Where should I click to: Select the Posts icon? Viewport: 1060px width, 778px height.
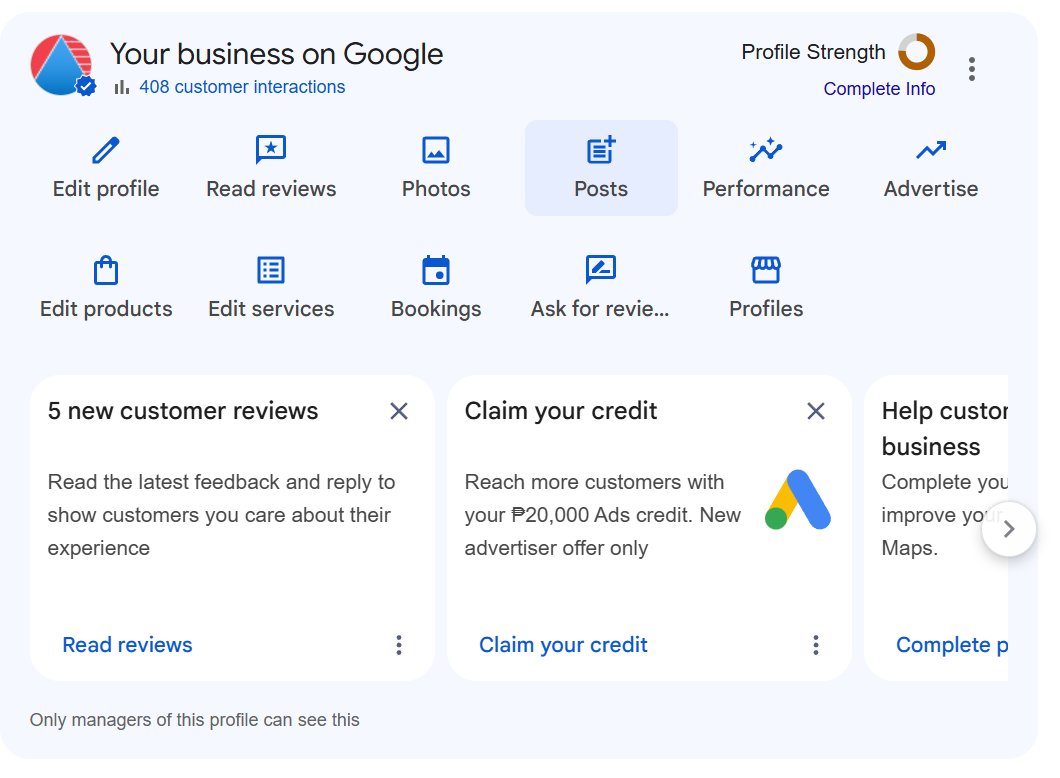point(601,150)
